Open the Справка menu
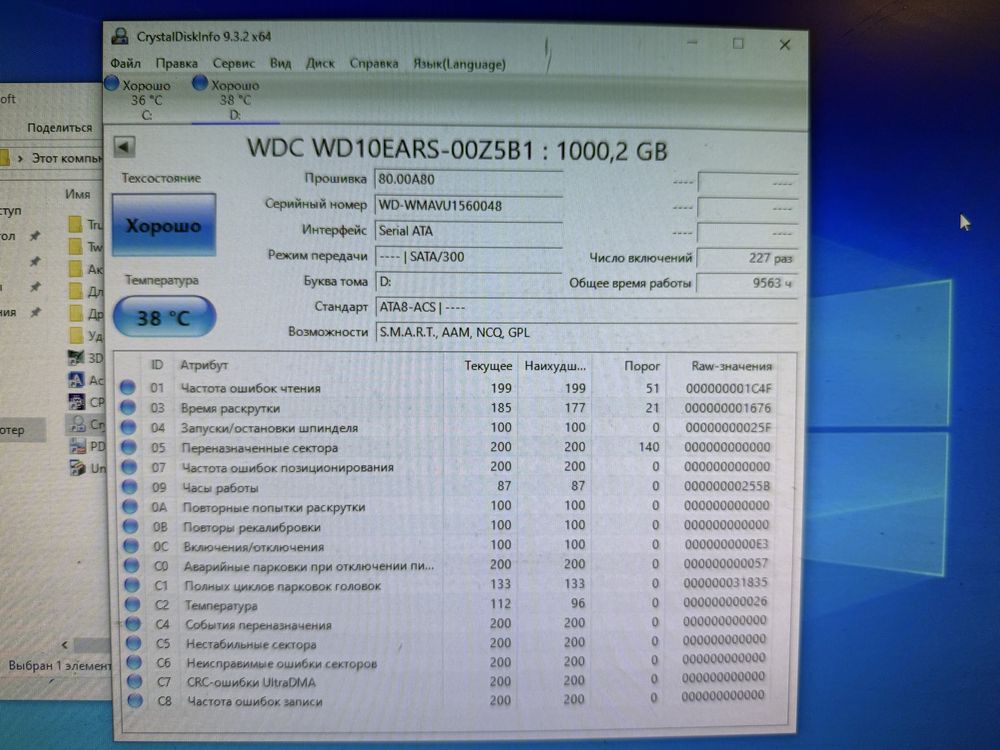This screenshot has height=750, width=1000. (x=374, y=63)
